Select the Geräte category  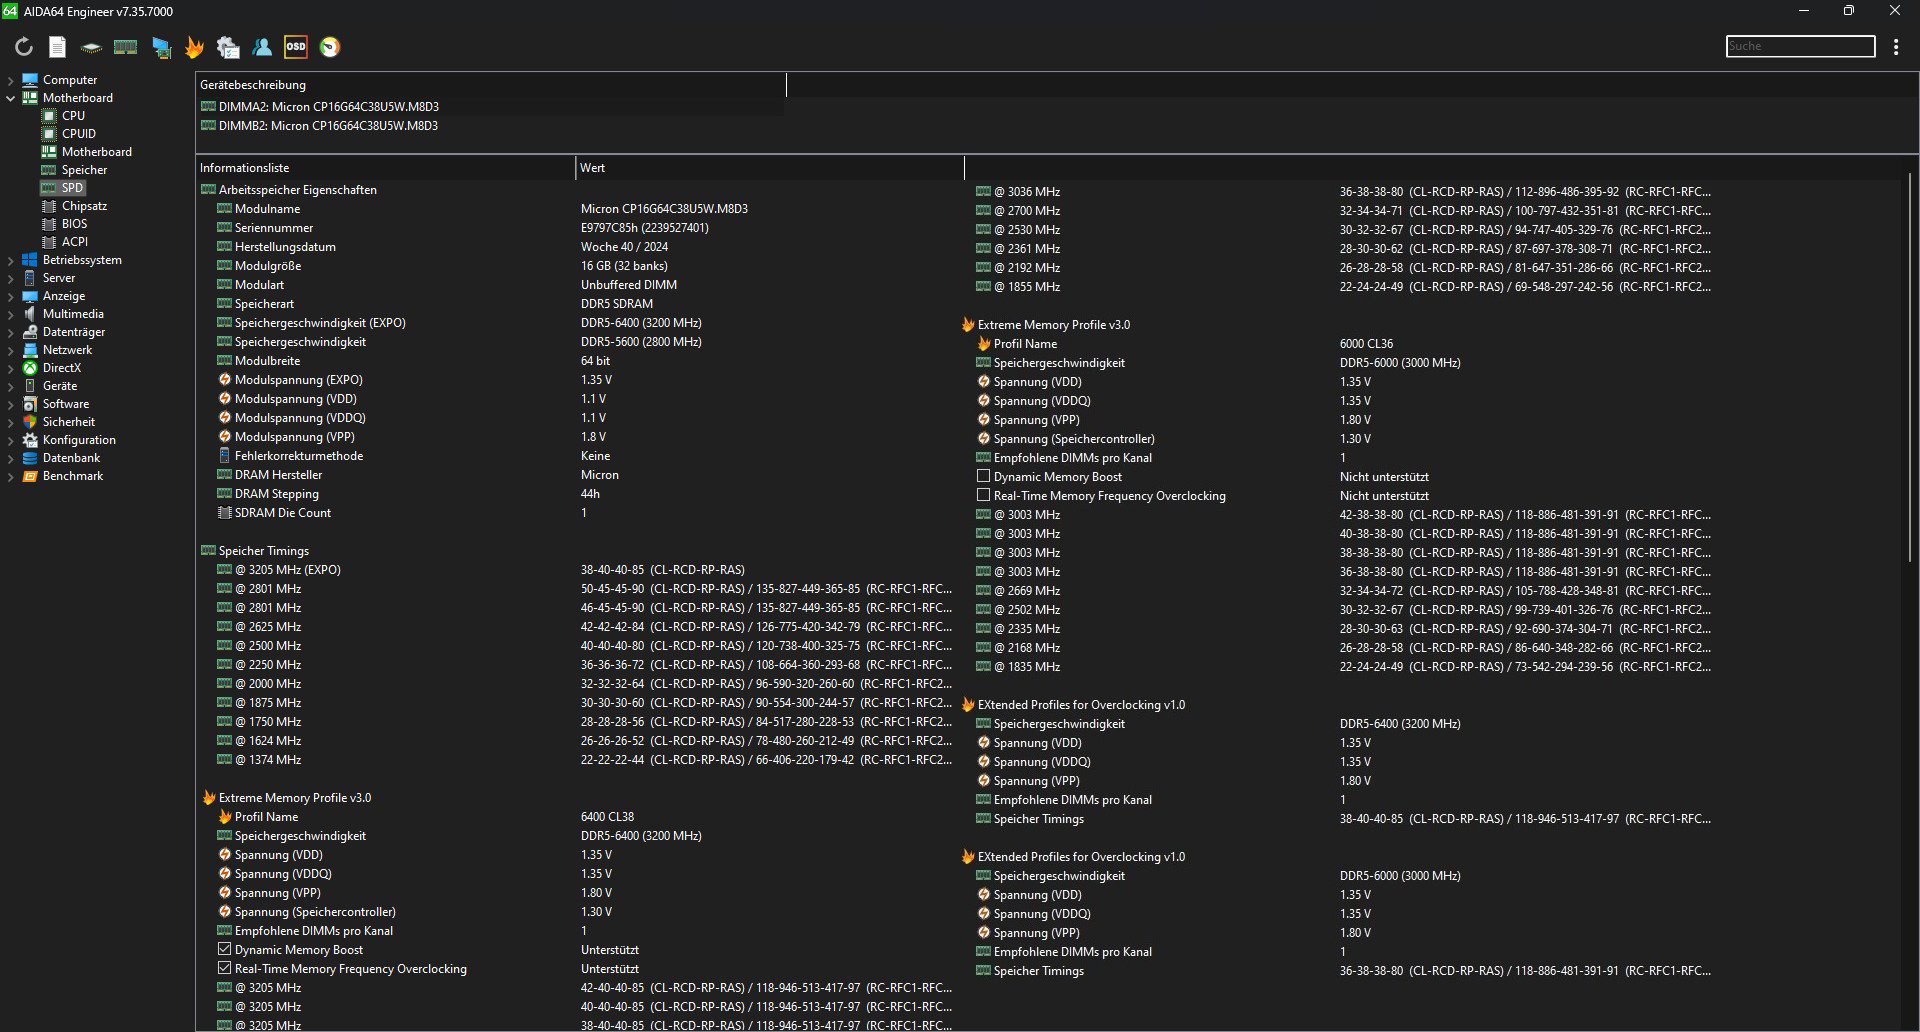coord(59,386)
